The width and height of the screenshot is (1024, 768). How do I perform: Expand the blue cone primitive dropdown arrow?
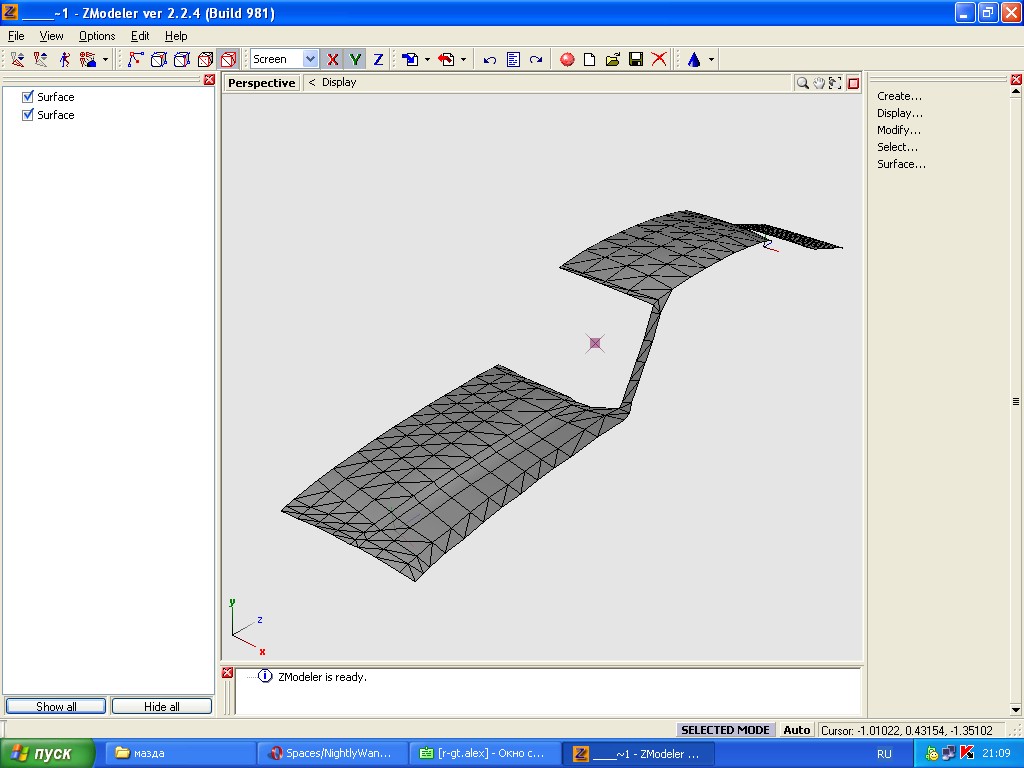pos(711,60)
